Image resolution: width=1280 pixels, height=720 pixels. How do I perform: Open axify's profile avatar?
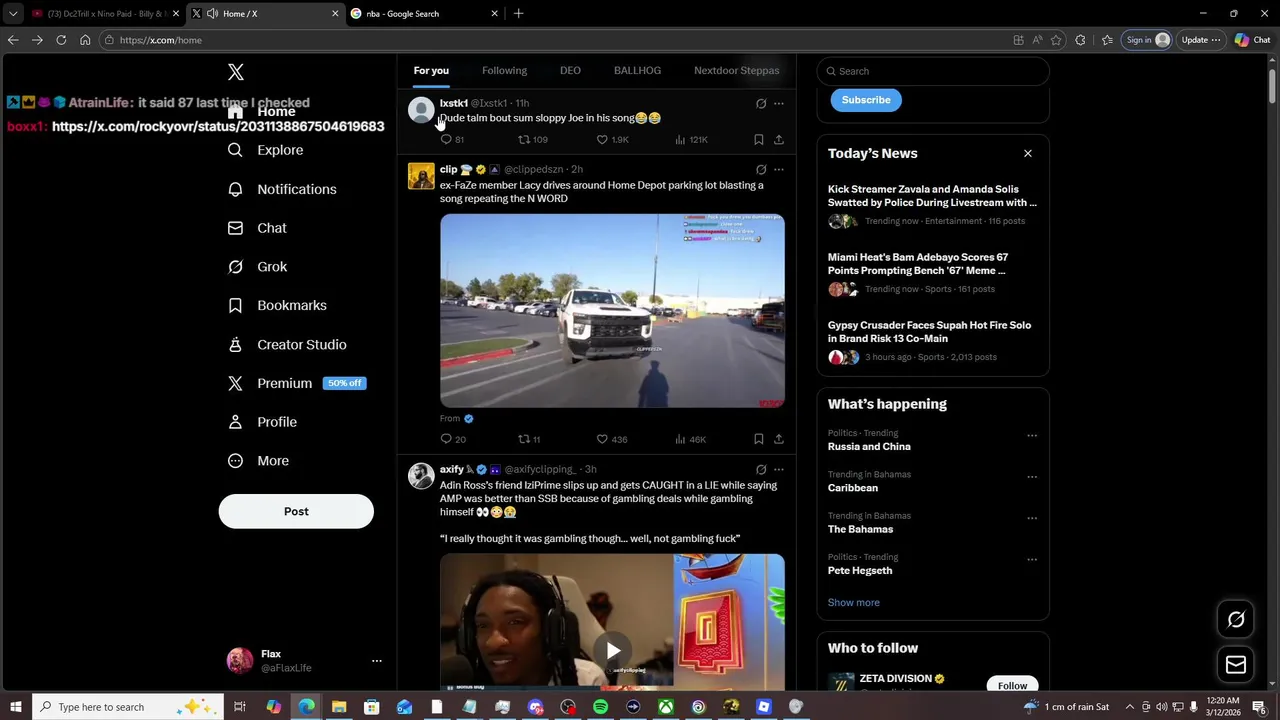(421, 476)
